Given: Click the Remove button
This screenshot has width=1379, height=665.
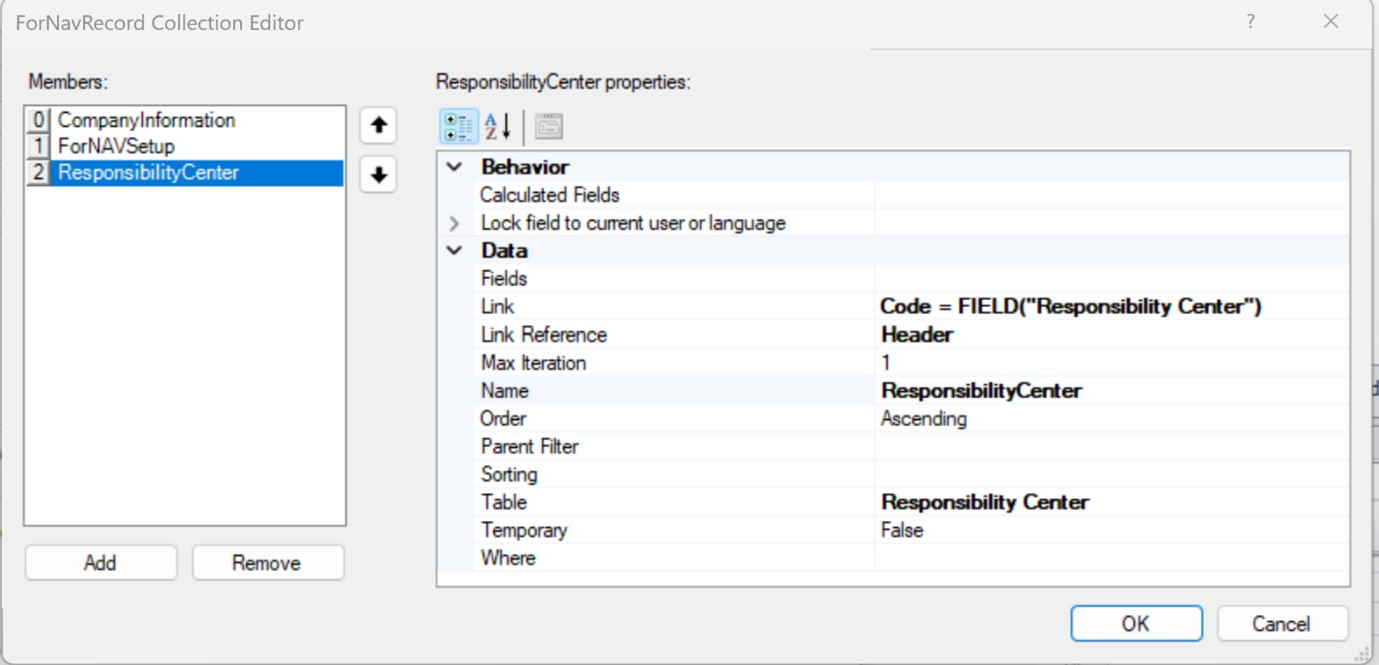Looking at the screenshot, I should [x=267, y=563].
